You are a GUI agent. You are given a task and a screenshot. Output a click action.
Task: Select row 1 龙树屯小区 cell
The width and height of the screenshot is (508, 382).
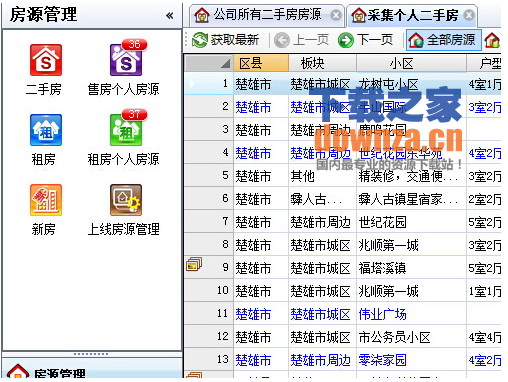coord(411,84)
